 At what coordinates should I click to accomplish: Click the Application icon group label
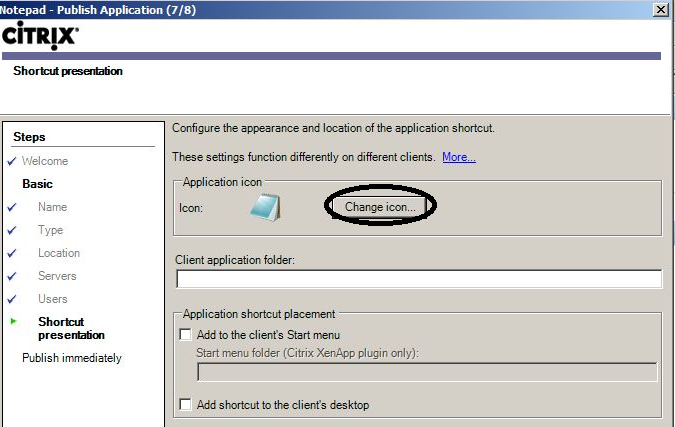pos(222,182)
